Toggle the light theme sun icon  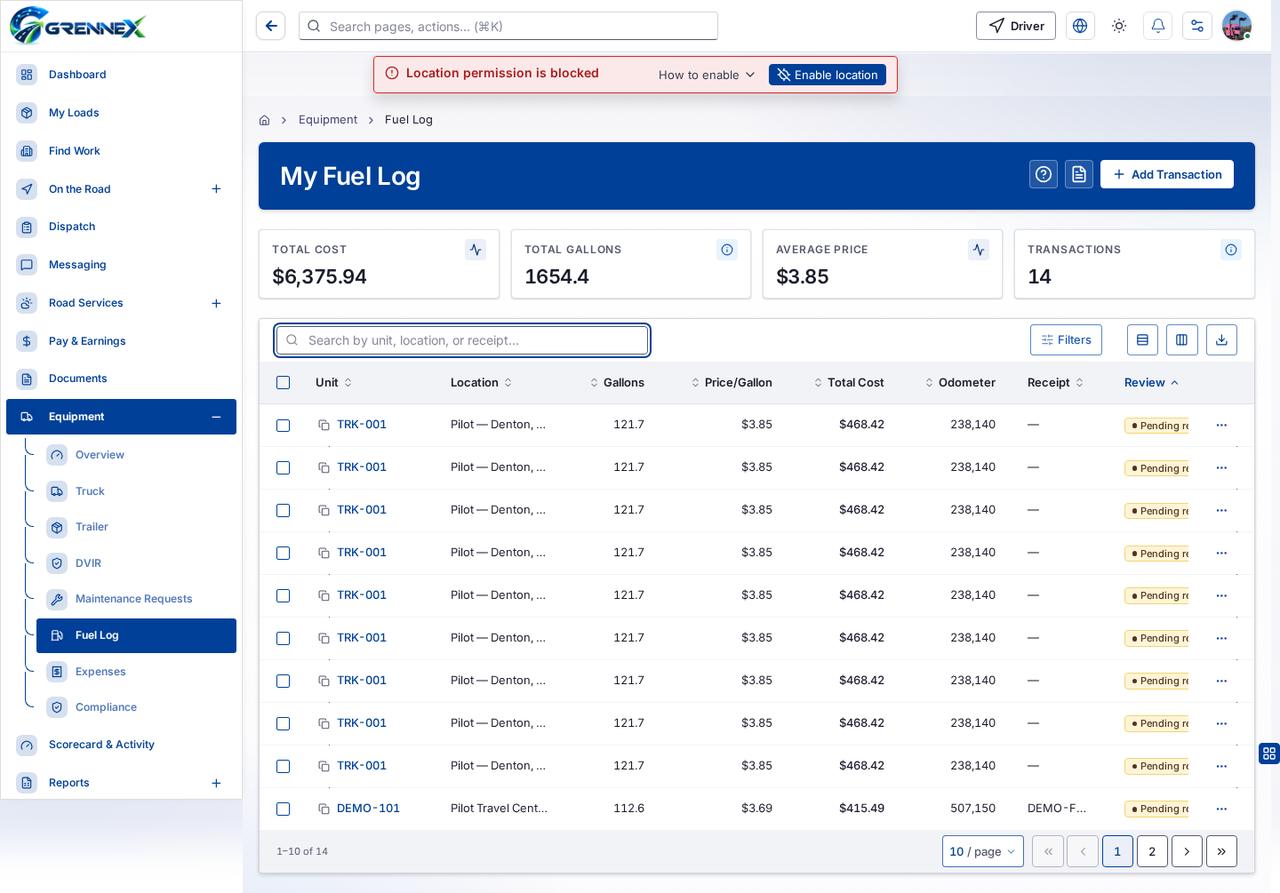tap(1119, 26)
